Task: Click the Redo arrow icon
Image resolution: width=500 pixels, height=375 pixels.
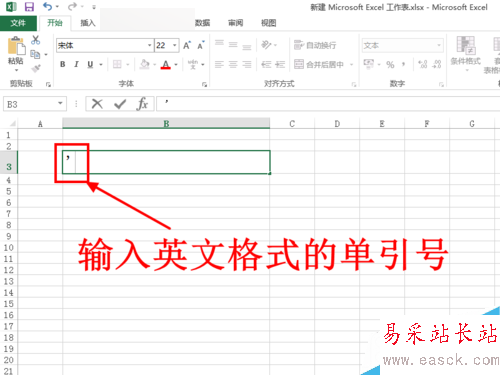Action: coord(72,6)
